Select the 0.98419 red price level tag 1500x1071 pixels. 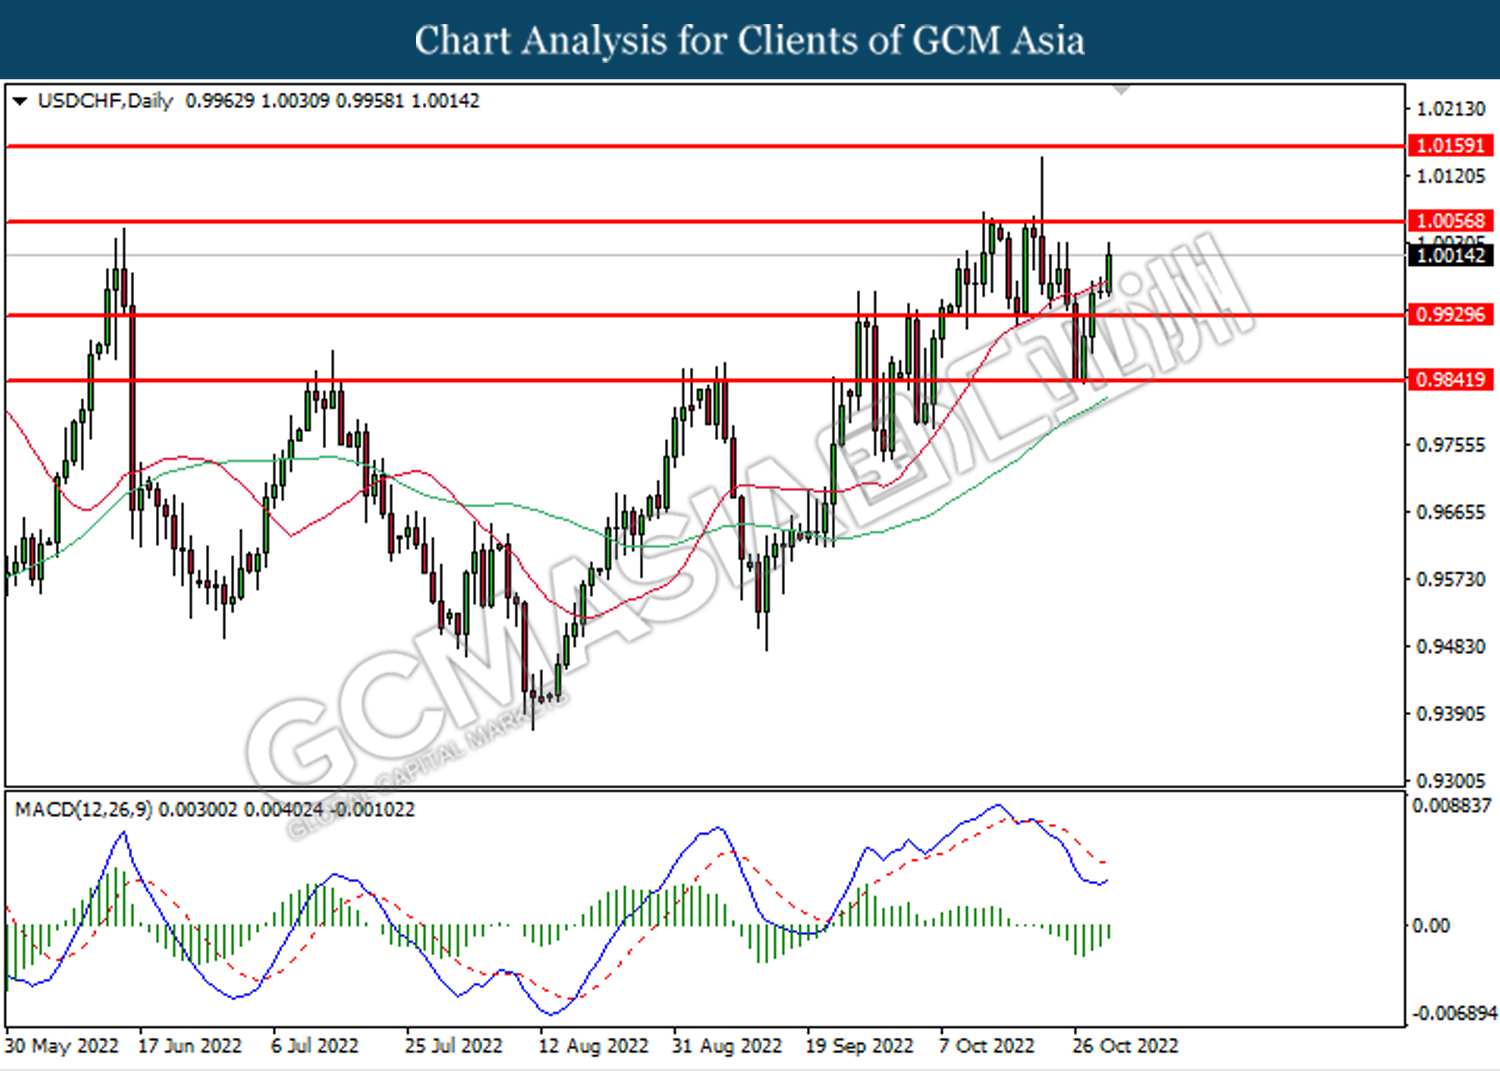[x=1451, y=380]
